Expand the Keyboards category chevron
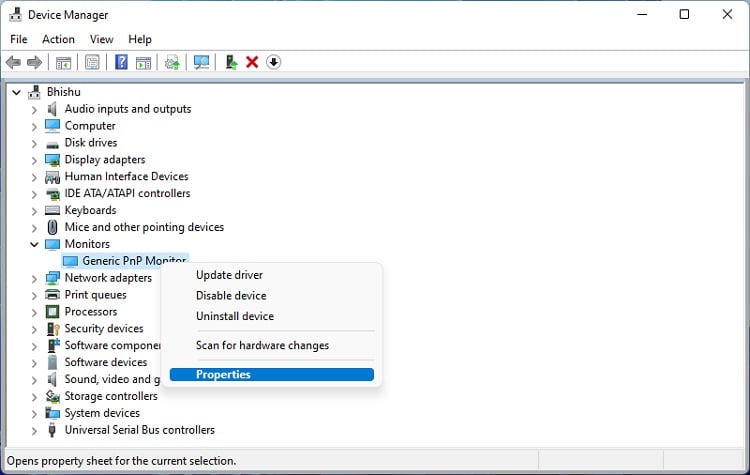750x475 pixels. [34, 211]
